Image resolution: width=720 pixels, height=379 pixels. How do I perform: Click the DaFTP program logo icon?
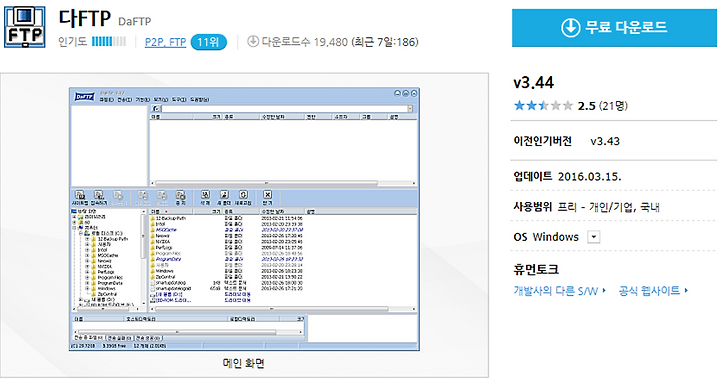[x=25, y=27]
